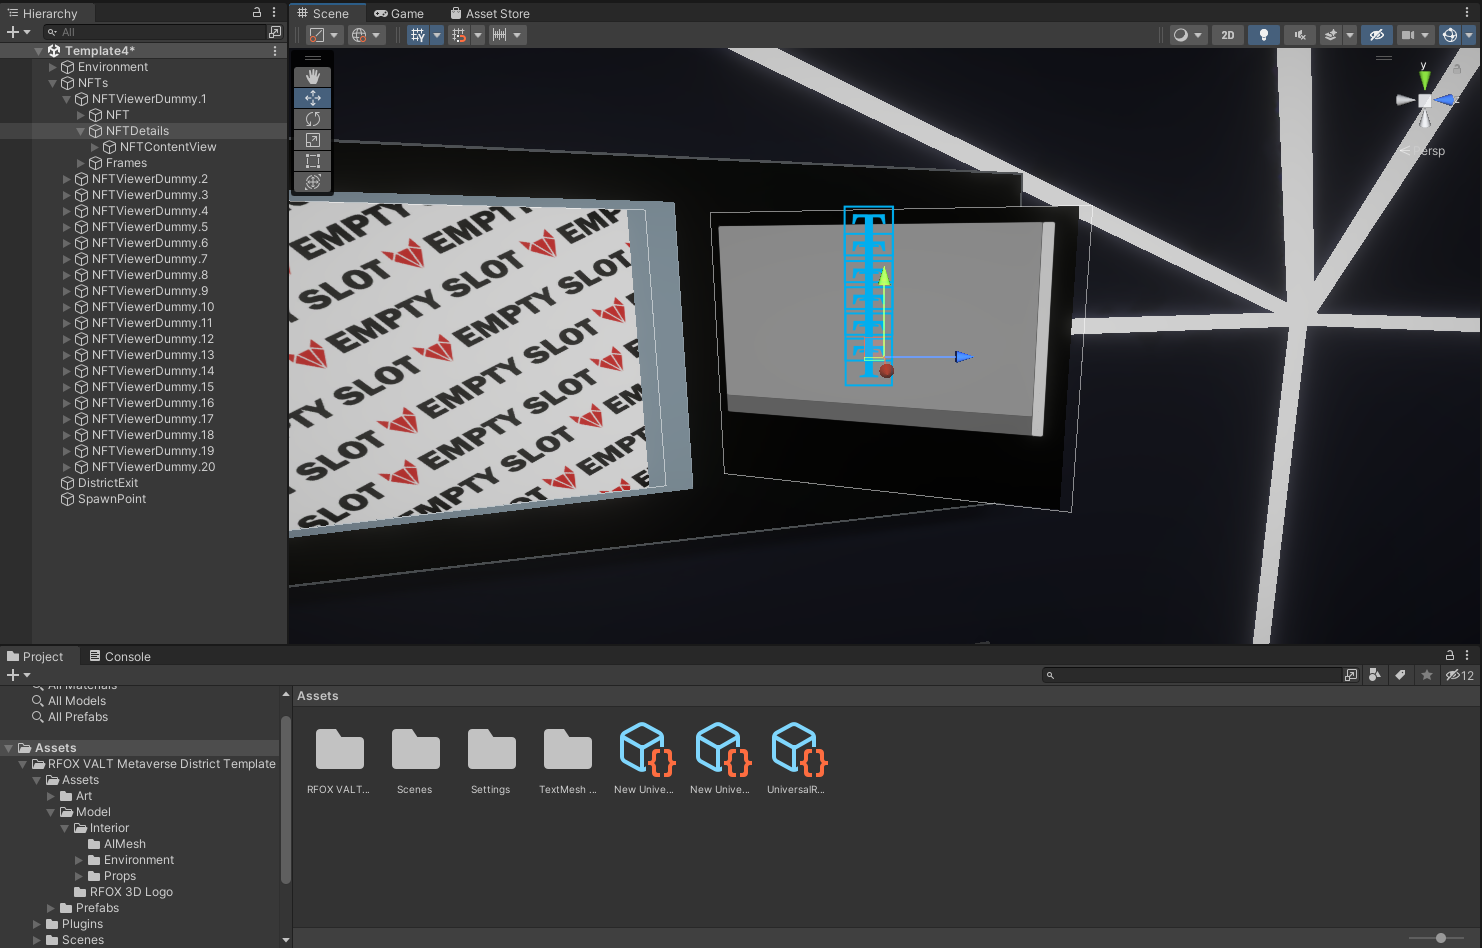Open RFOX 3D Logo folder in Project tree
This screenshot has width=1482, height=948.
pos(131,892)
